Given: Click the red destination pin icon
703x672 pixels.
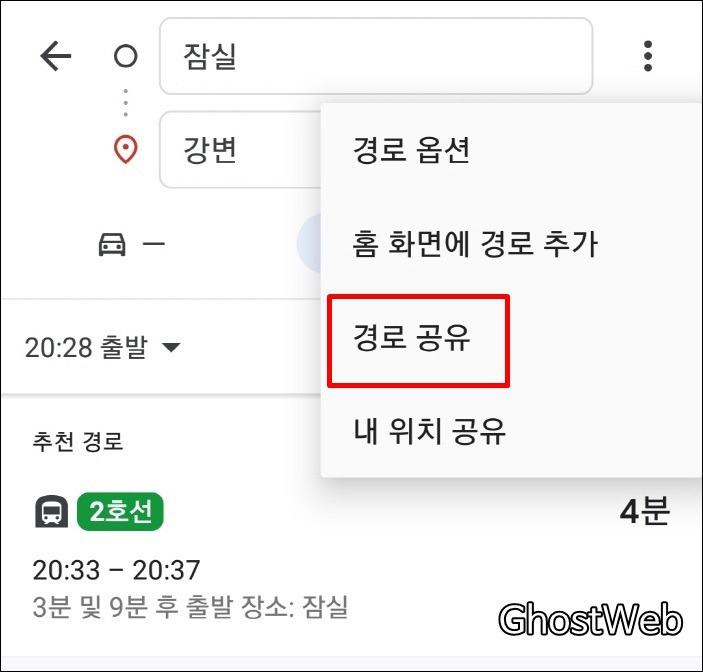Looking at the screenshot, I should [126, 149].
